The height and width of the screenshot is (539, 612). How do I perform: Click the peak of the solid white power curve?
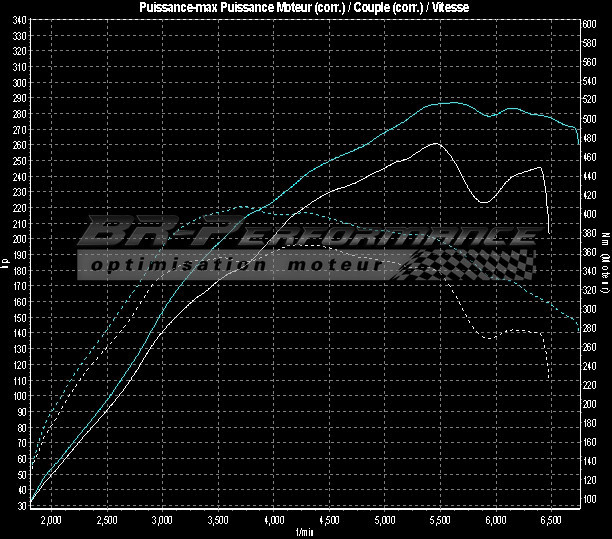[x=436, y=143]
